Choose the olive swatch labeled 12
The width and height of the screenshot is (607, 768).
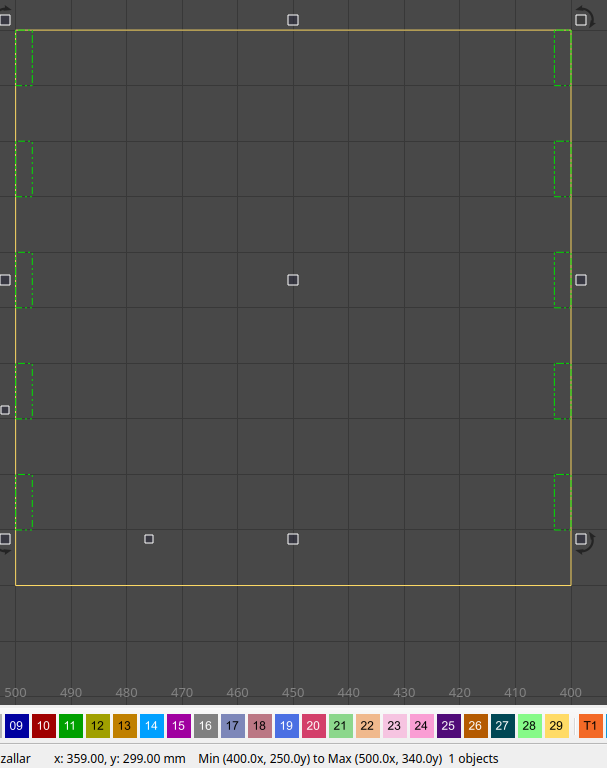coord(97,725)
